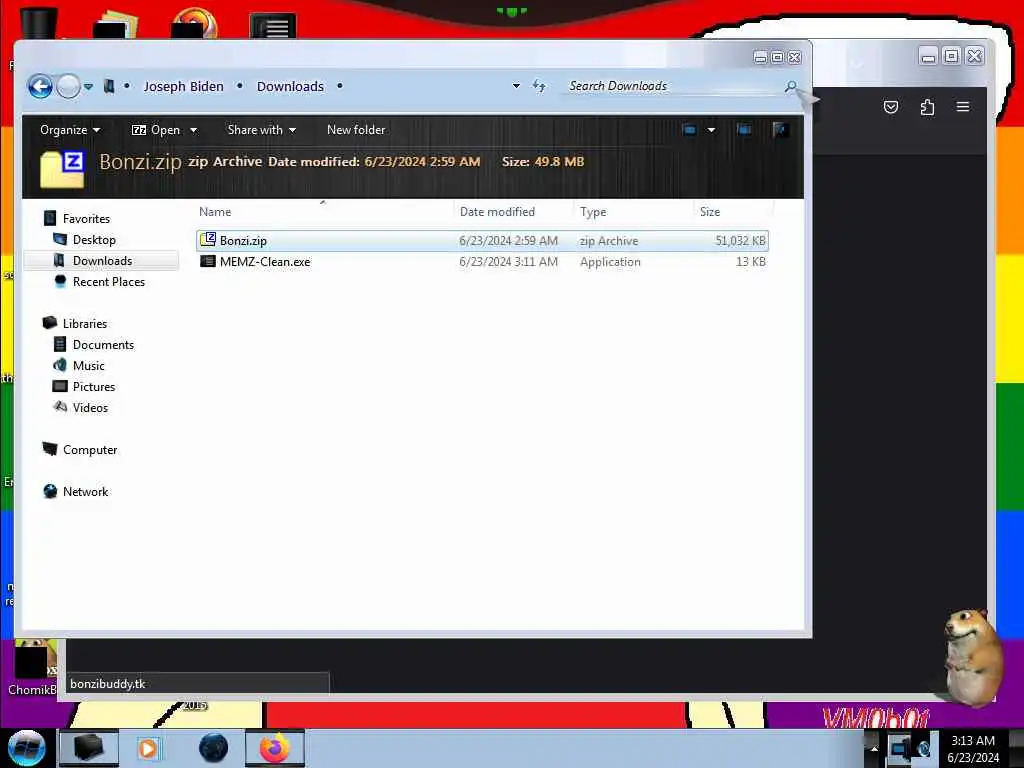Open Windows Media Player taskbar icon
This screenshot has height=768, width=1024.
(148, 748)
